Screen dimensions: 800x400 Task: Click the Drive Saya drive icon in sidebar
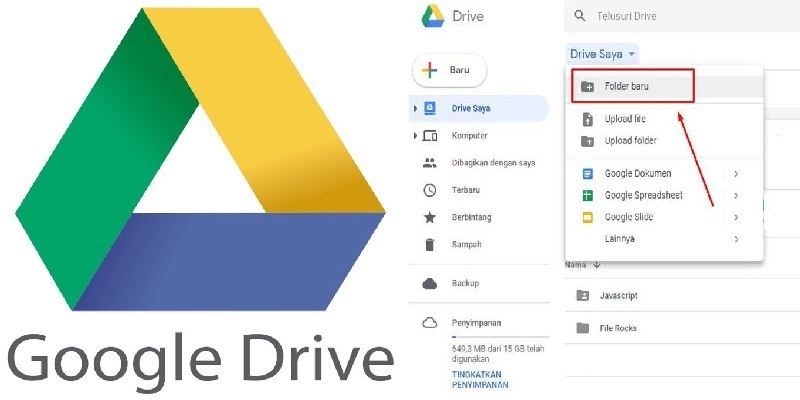(430, 108)
